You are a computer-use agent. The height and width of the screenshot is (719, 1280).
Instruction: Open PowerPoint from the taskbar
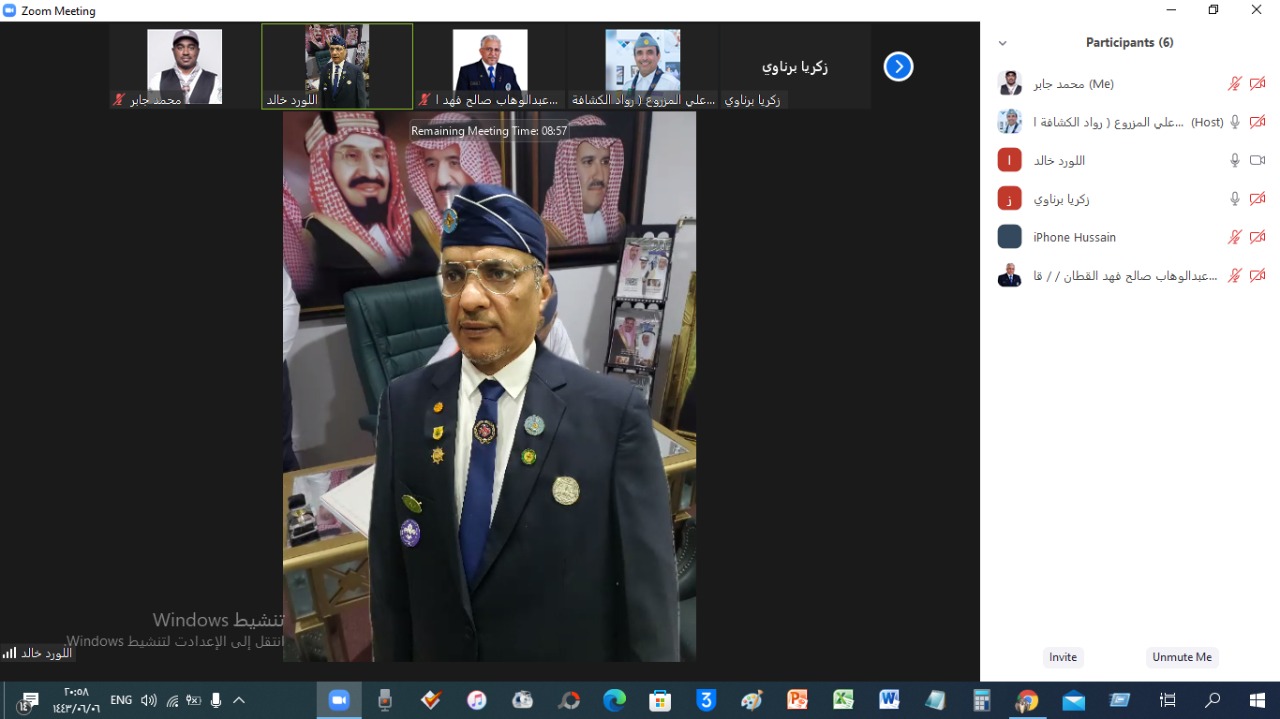pos(797,700)
